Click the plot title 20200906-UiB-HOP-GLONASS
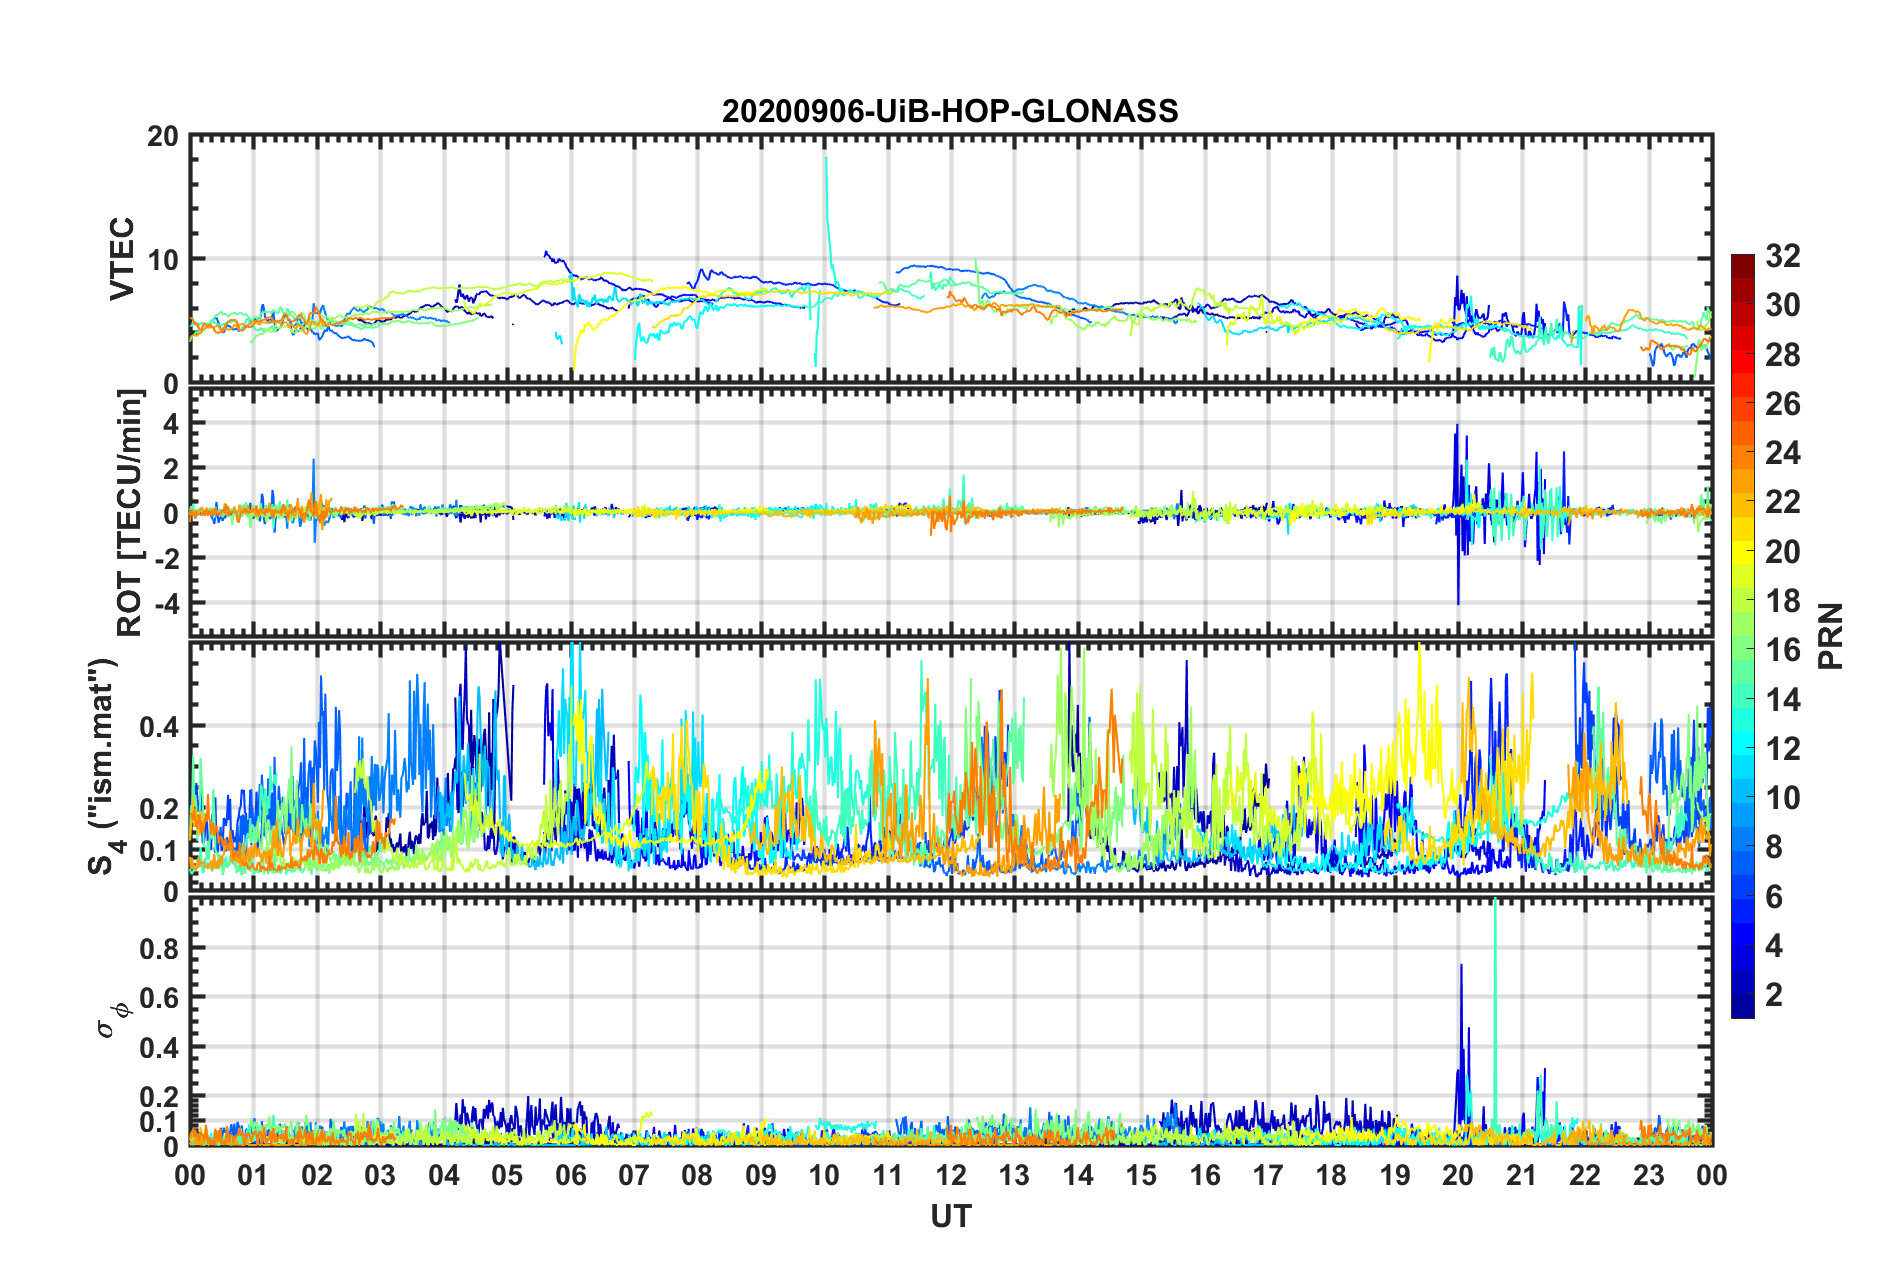Screen dimensions: 1902x1272 click(x=950, y=111)
